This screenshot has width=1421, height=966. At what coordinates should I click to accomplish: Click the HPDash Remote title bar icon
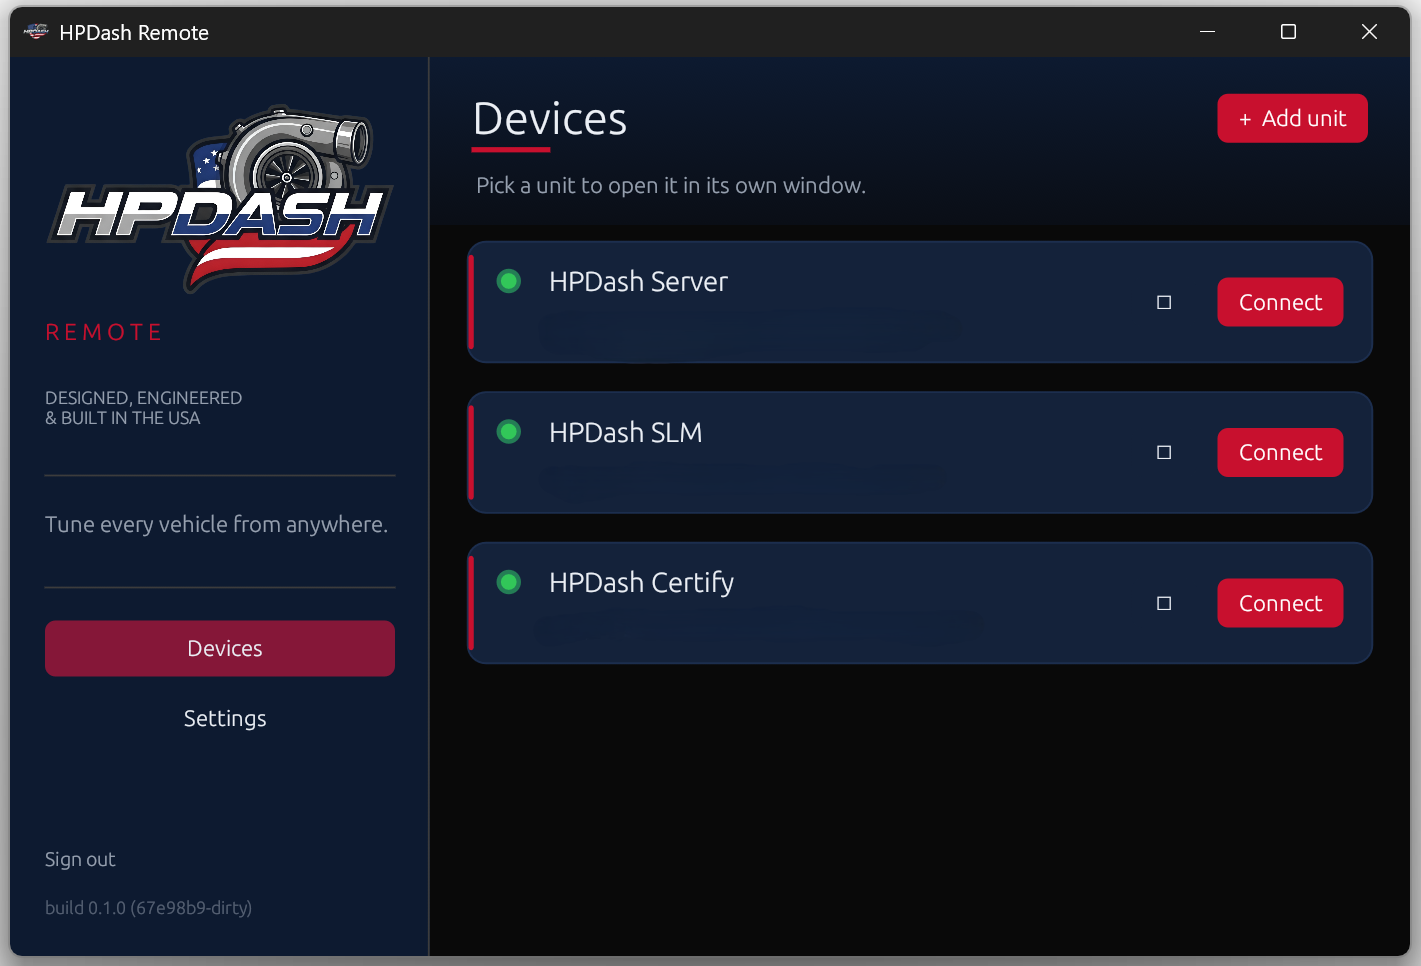pos(36,32)
